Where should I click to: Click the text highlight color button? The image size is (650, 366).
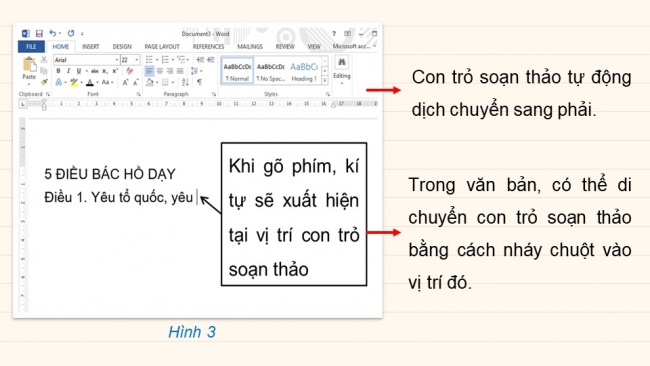point(74,82)
